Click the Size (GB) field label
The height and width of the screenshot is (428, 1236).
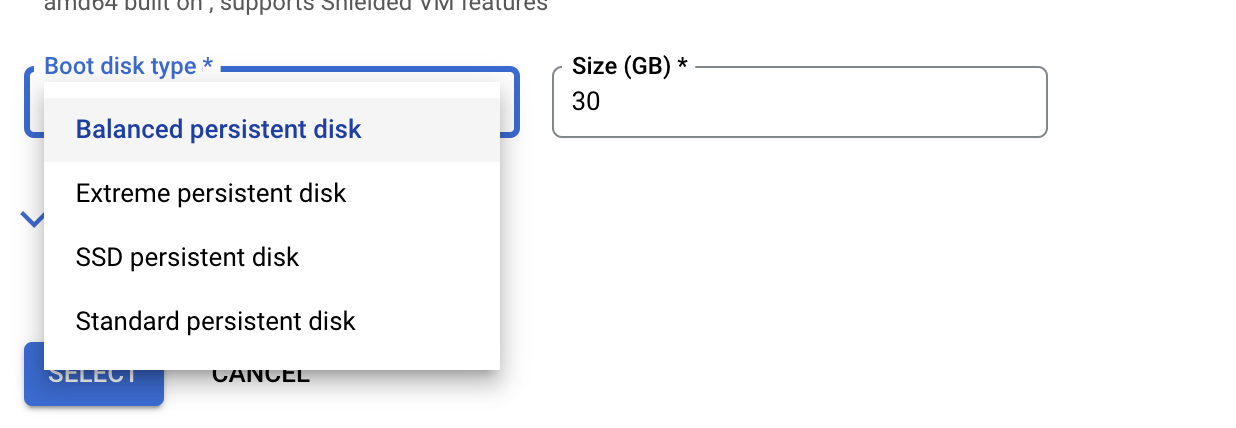629,67
